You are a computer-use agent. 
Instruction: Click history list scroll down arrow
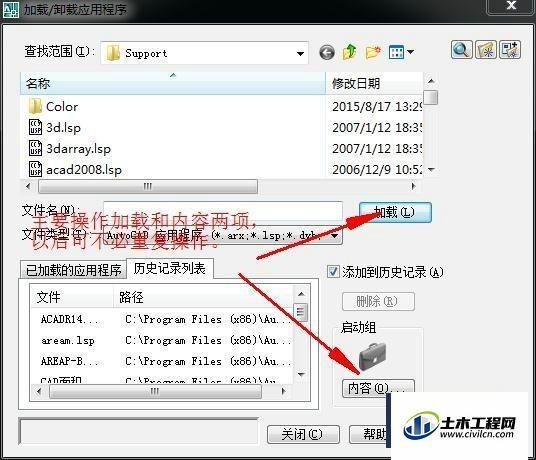301,375
